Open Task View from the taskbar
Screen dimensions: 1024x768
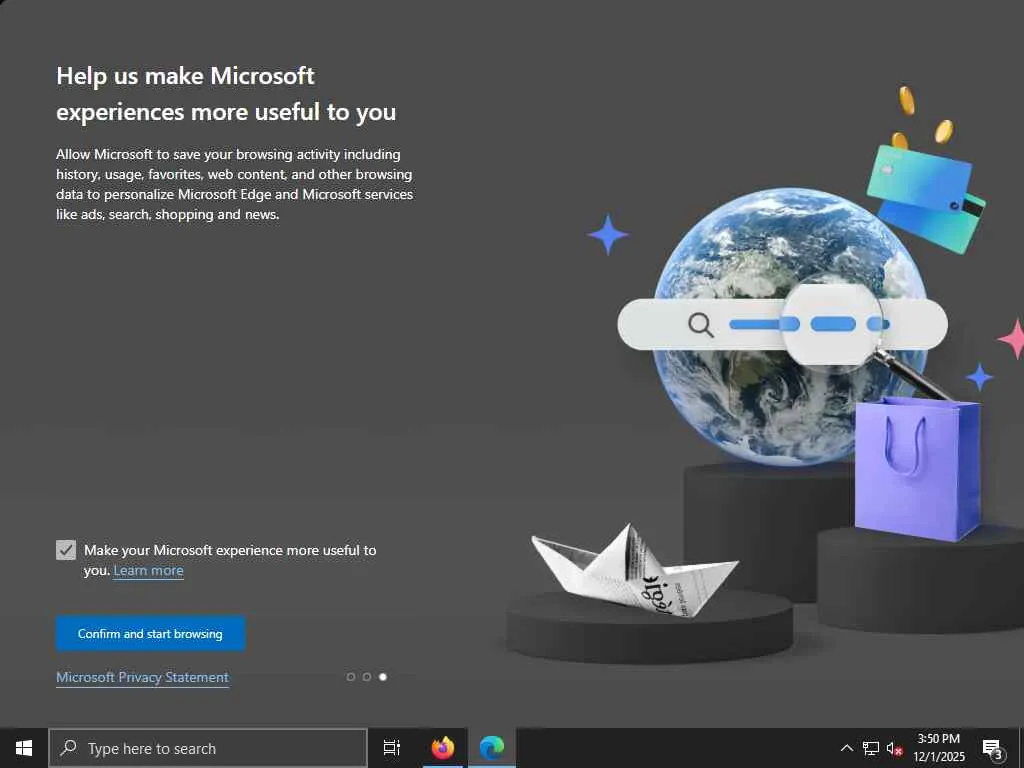[x=392, y=748]
